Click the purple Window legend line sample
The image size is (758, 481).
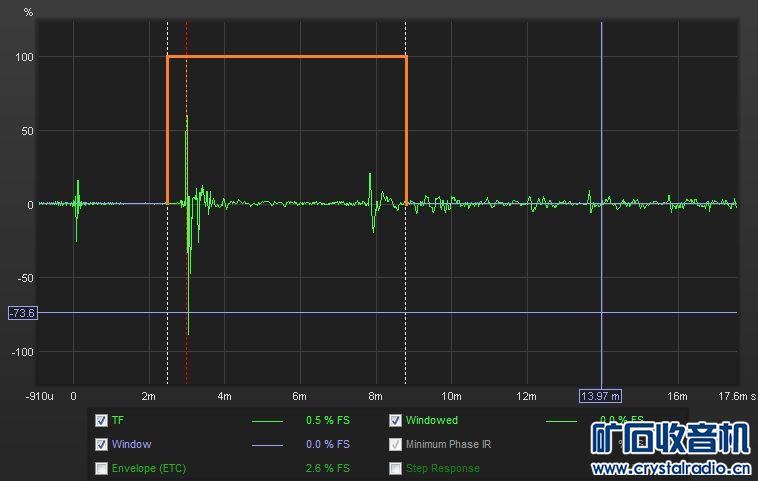(267, 445)
